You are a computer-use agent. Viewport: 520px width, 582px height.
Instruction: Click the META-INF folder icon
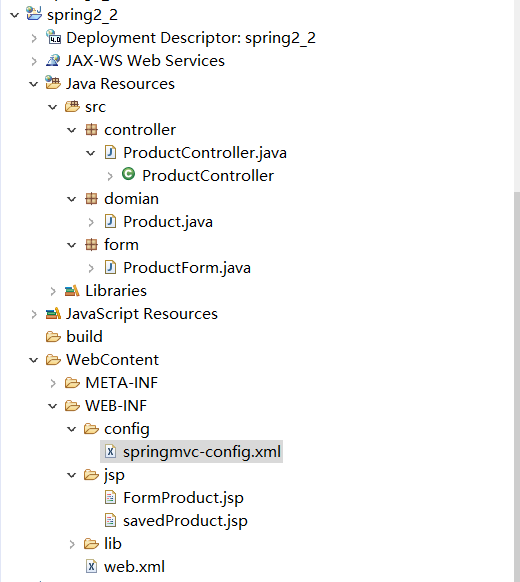(72, 383)
